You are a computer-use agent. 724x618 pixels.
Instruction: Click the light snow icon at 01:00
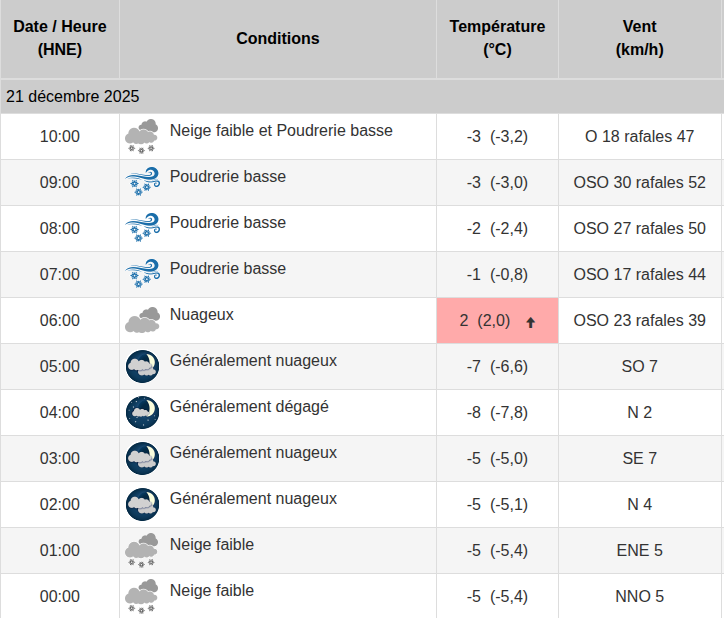pos(142,550)
